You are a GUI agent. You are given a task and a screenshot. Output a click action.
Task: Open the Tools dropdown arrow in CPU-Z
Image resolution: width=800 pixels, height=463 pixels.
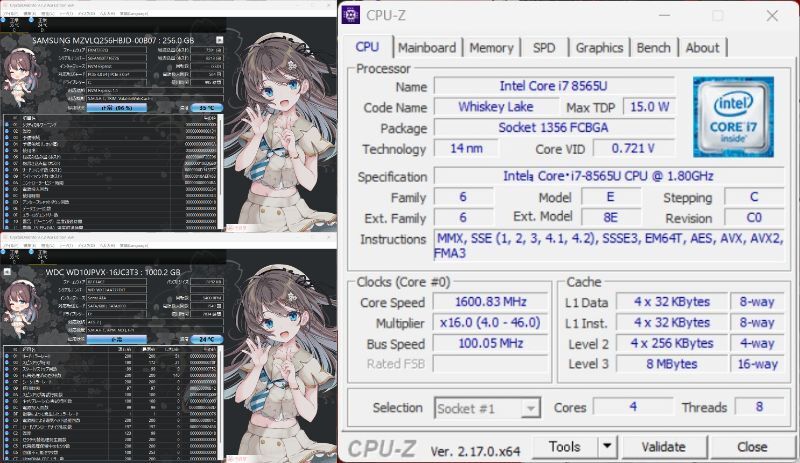click(607, 447)
